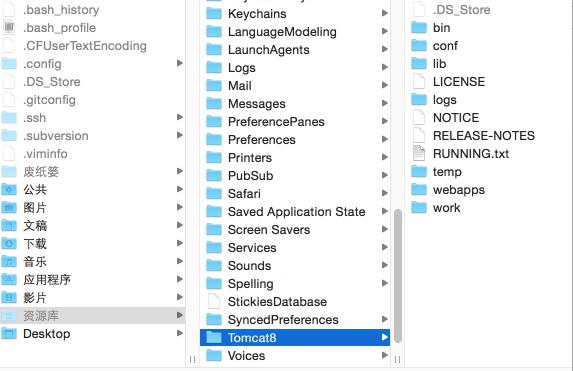Click the column divider handle beside Tomcat8
The height and width of the screenshot is (371, 573).
pyautogui.click(x=398, y=360)
